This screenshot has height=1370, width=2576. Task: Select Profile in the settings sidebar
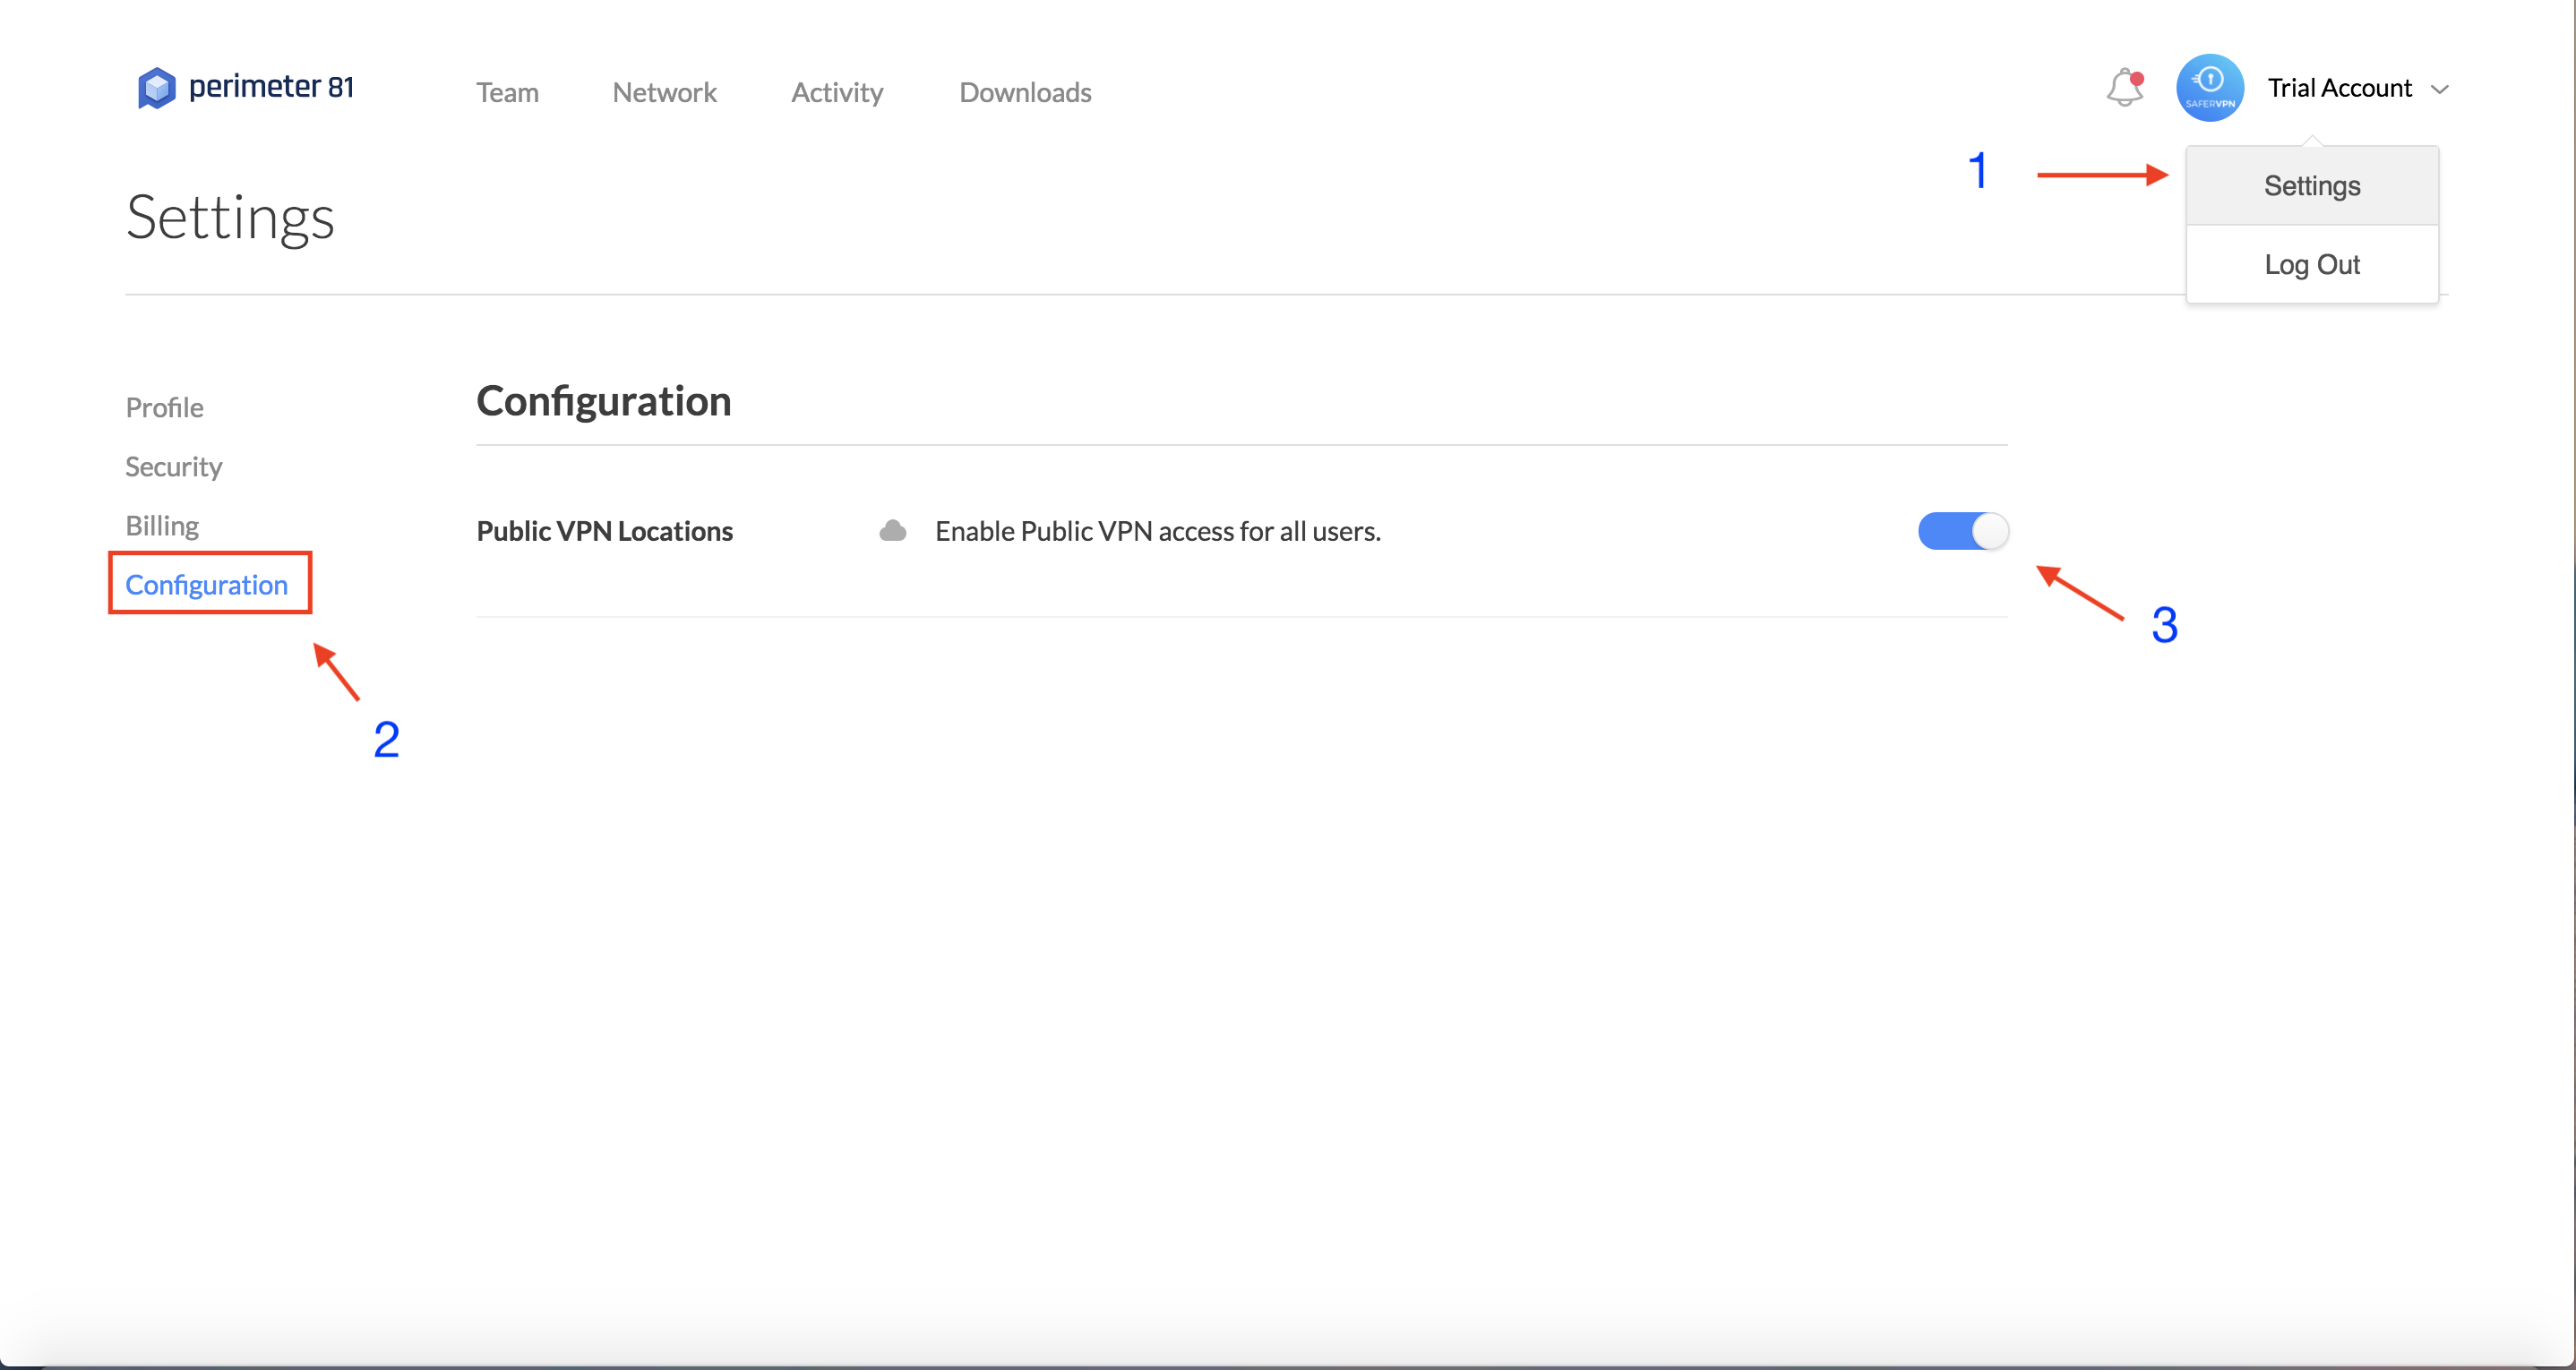coord(164,408)
